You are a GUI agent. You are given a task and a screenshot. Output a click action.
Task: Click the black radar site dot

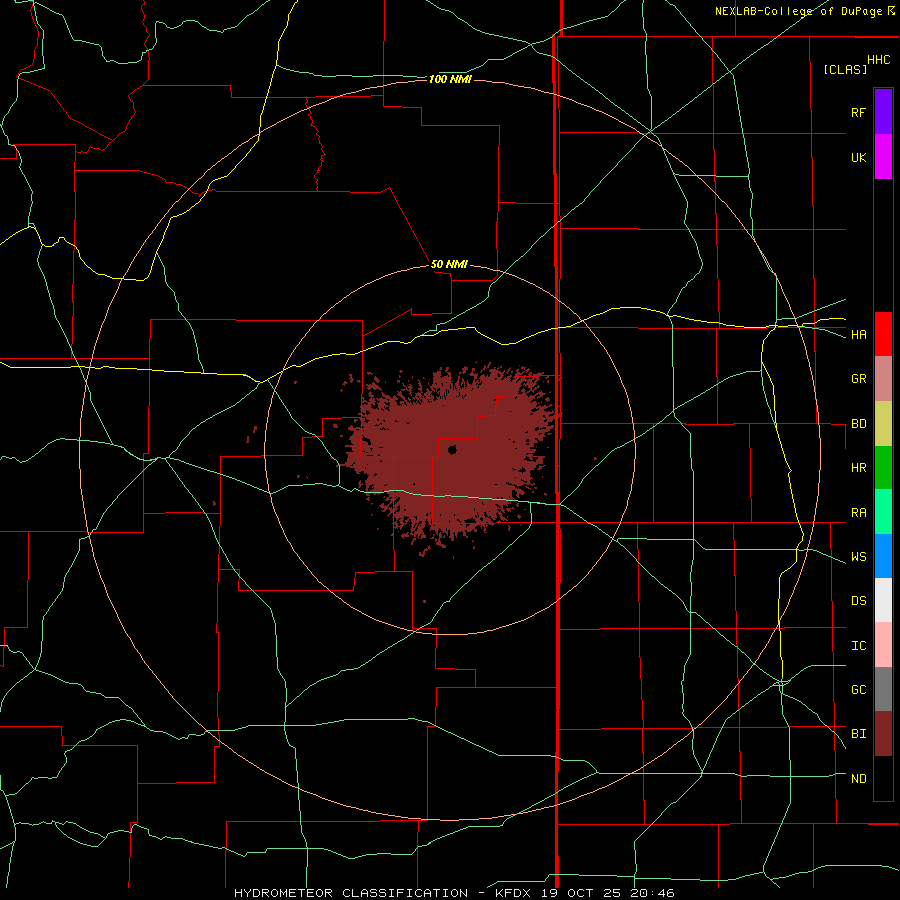point(452,450)
